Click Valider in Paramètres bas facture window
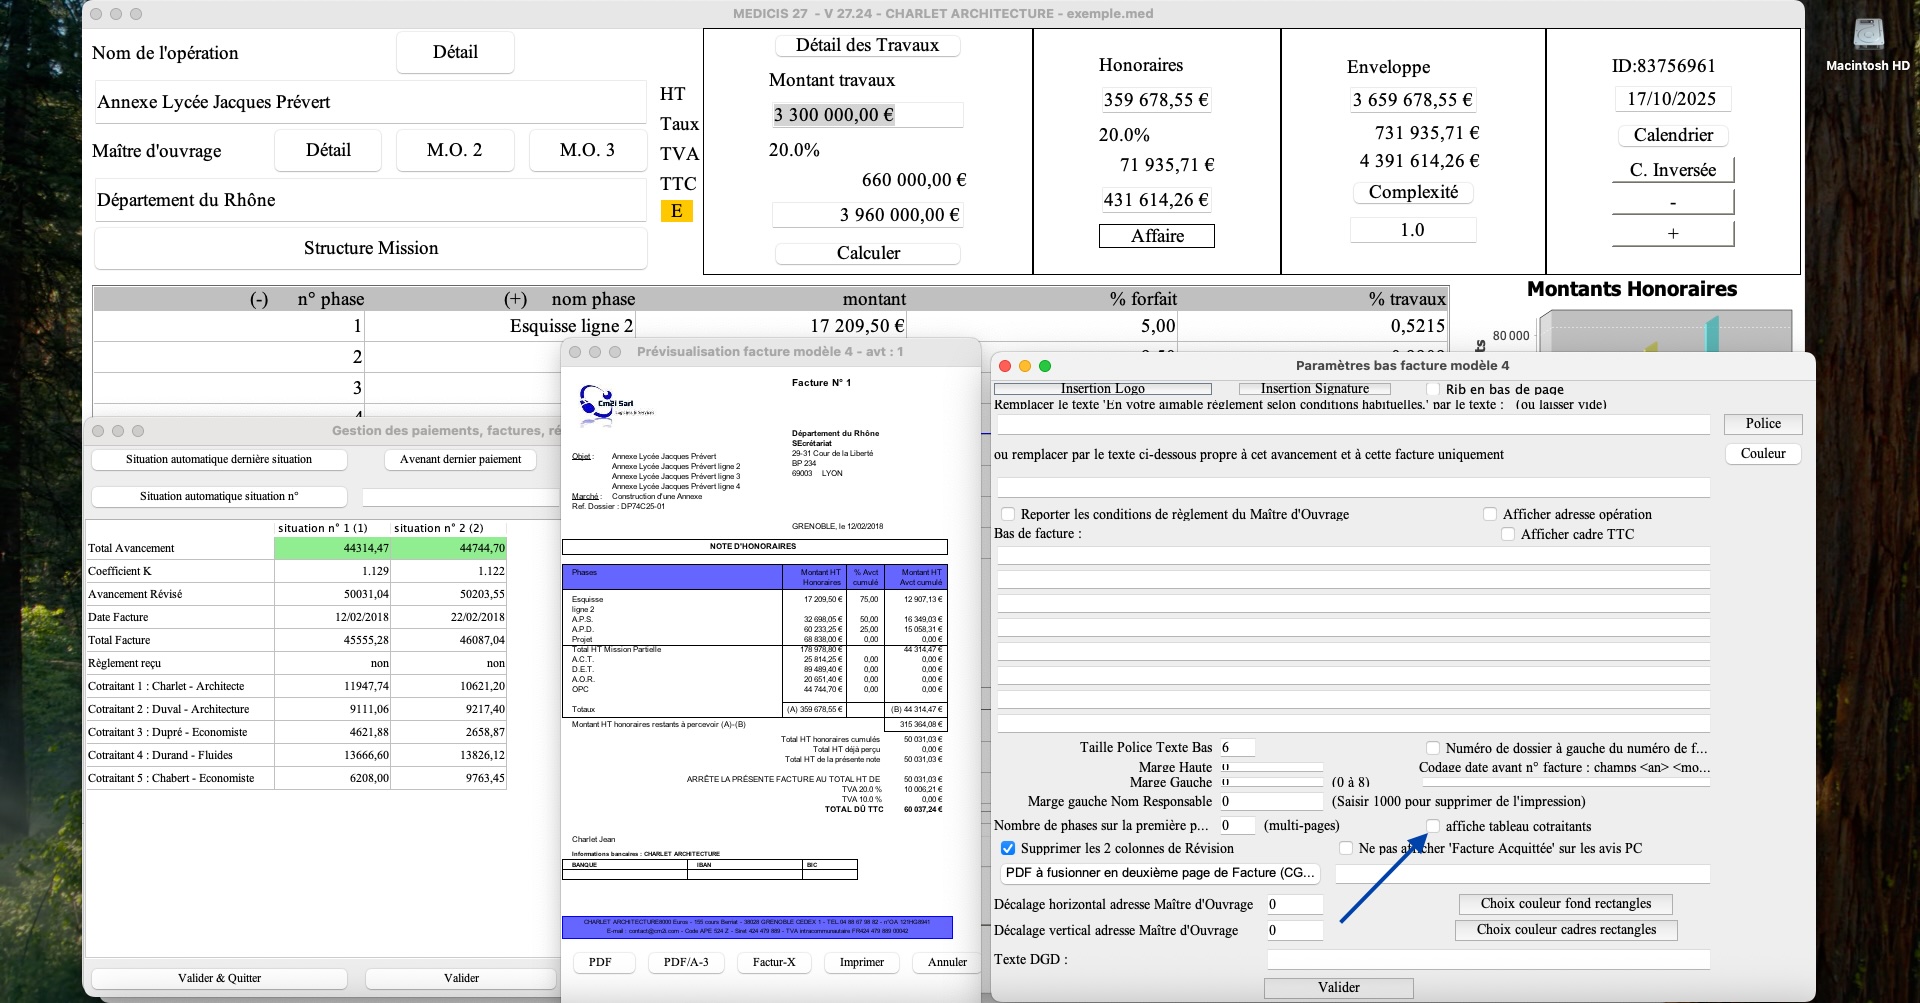 pos(1339,988)
